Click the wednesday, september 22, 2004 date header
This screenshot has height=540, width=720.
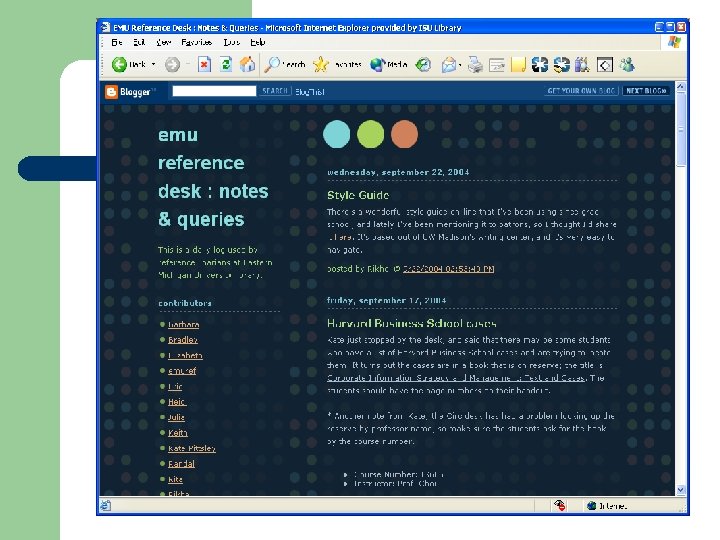point(398,172)
